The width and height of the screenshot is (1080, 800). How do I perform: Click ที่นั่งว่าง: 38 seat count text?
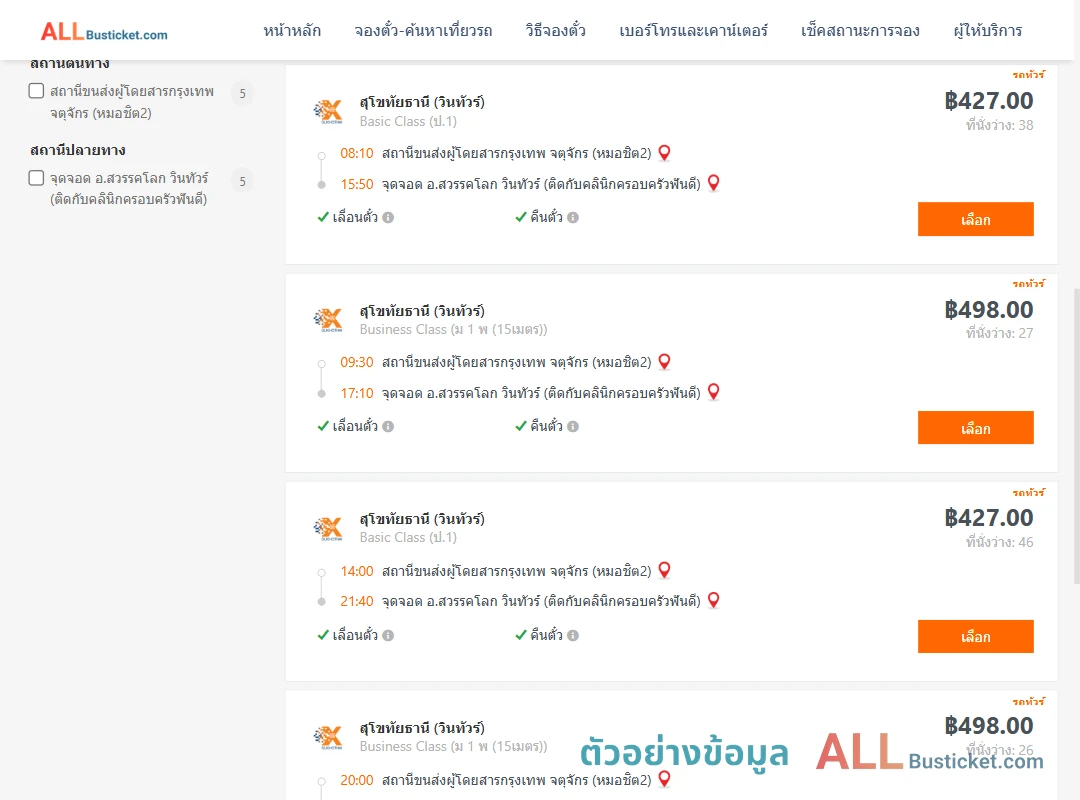(x=999, y=125)
